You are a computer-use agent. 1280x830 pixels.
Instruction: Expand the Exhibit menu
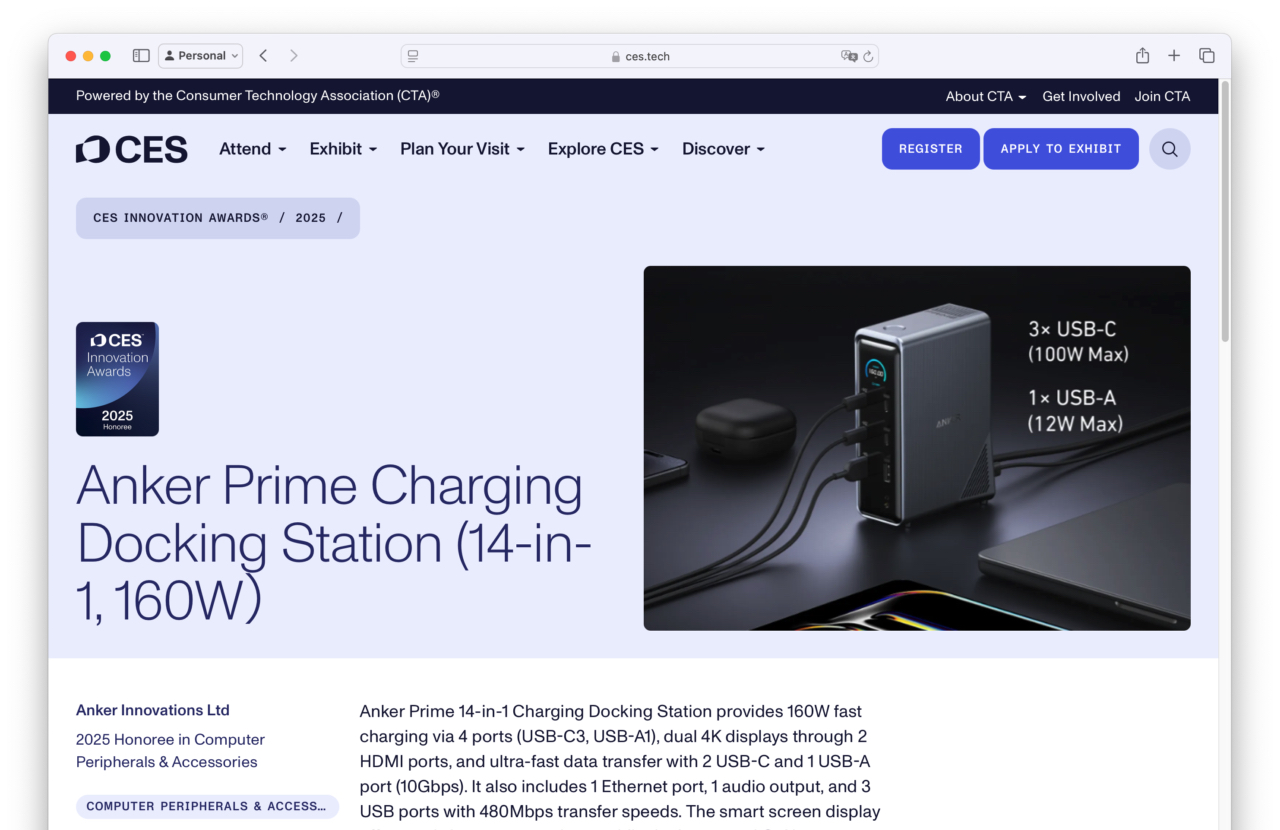[343, 149]
